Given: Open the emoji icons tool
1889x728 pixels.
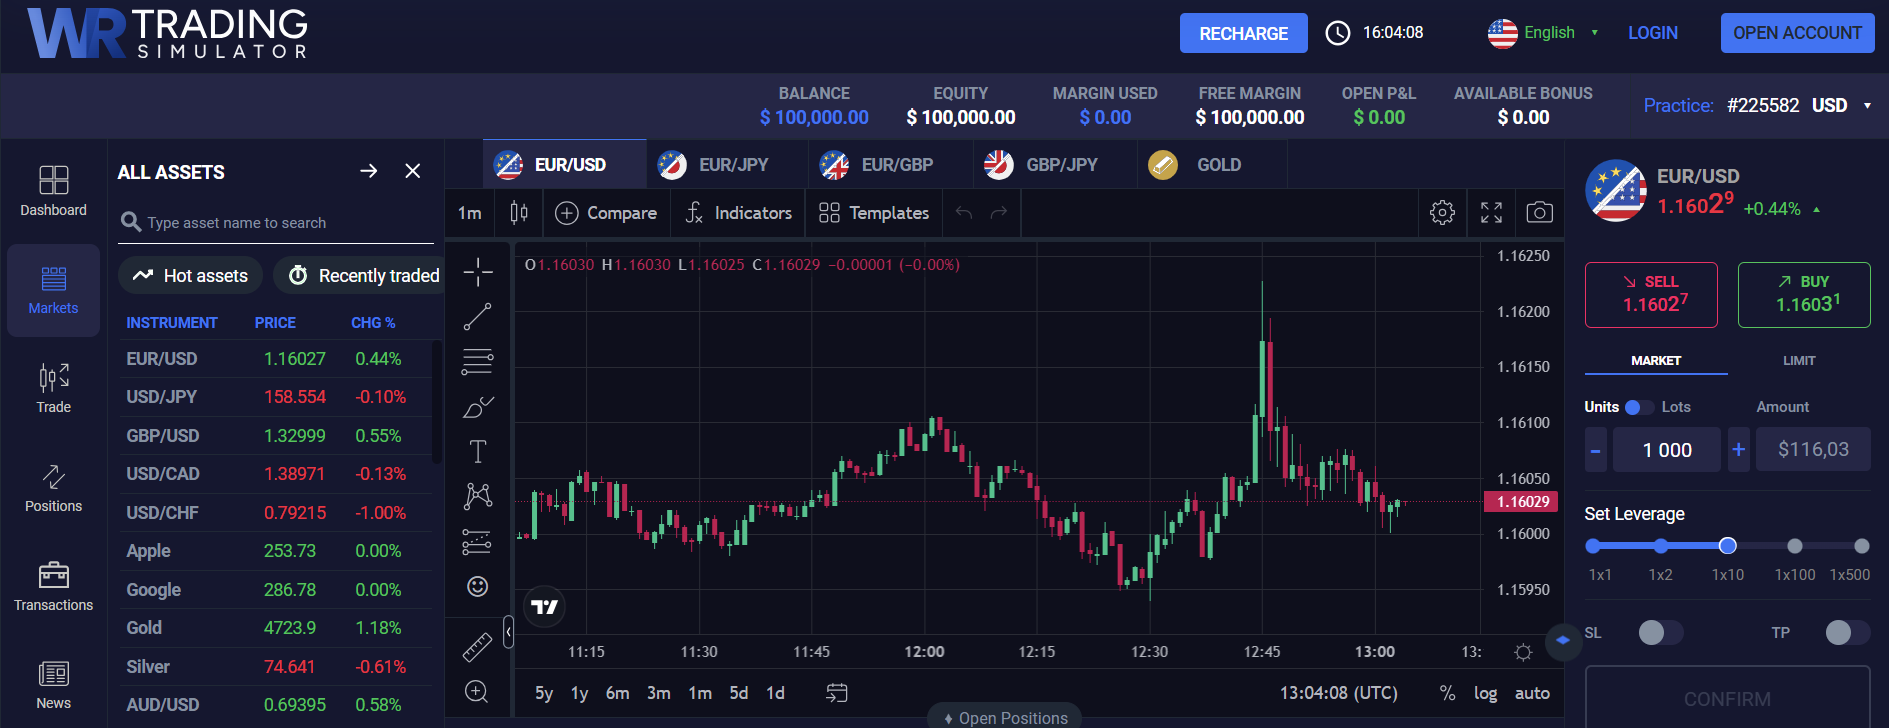Looking at the screenshot, I should coord(478,586).
